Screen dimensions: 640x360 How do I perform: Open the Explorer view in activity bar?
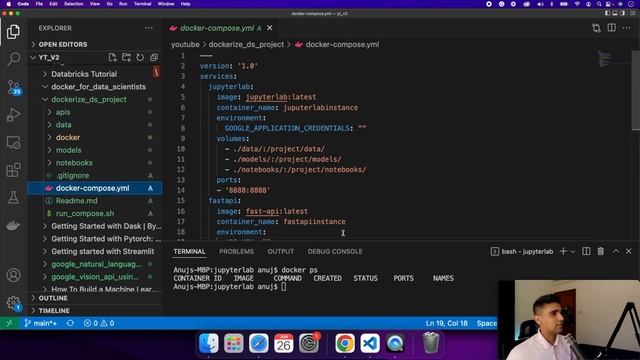click(13, 31)
